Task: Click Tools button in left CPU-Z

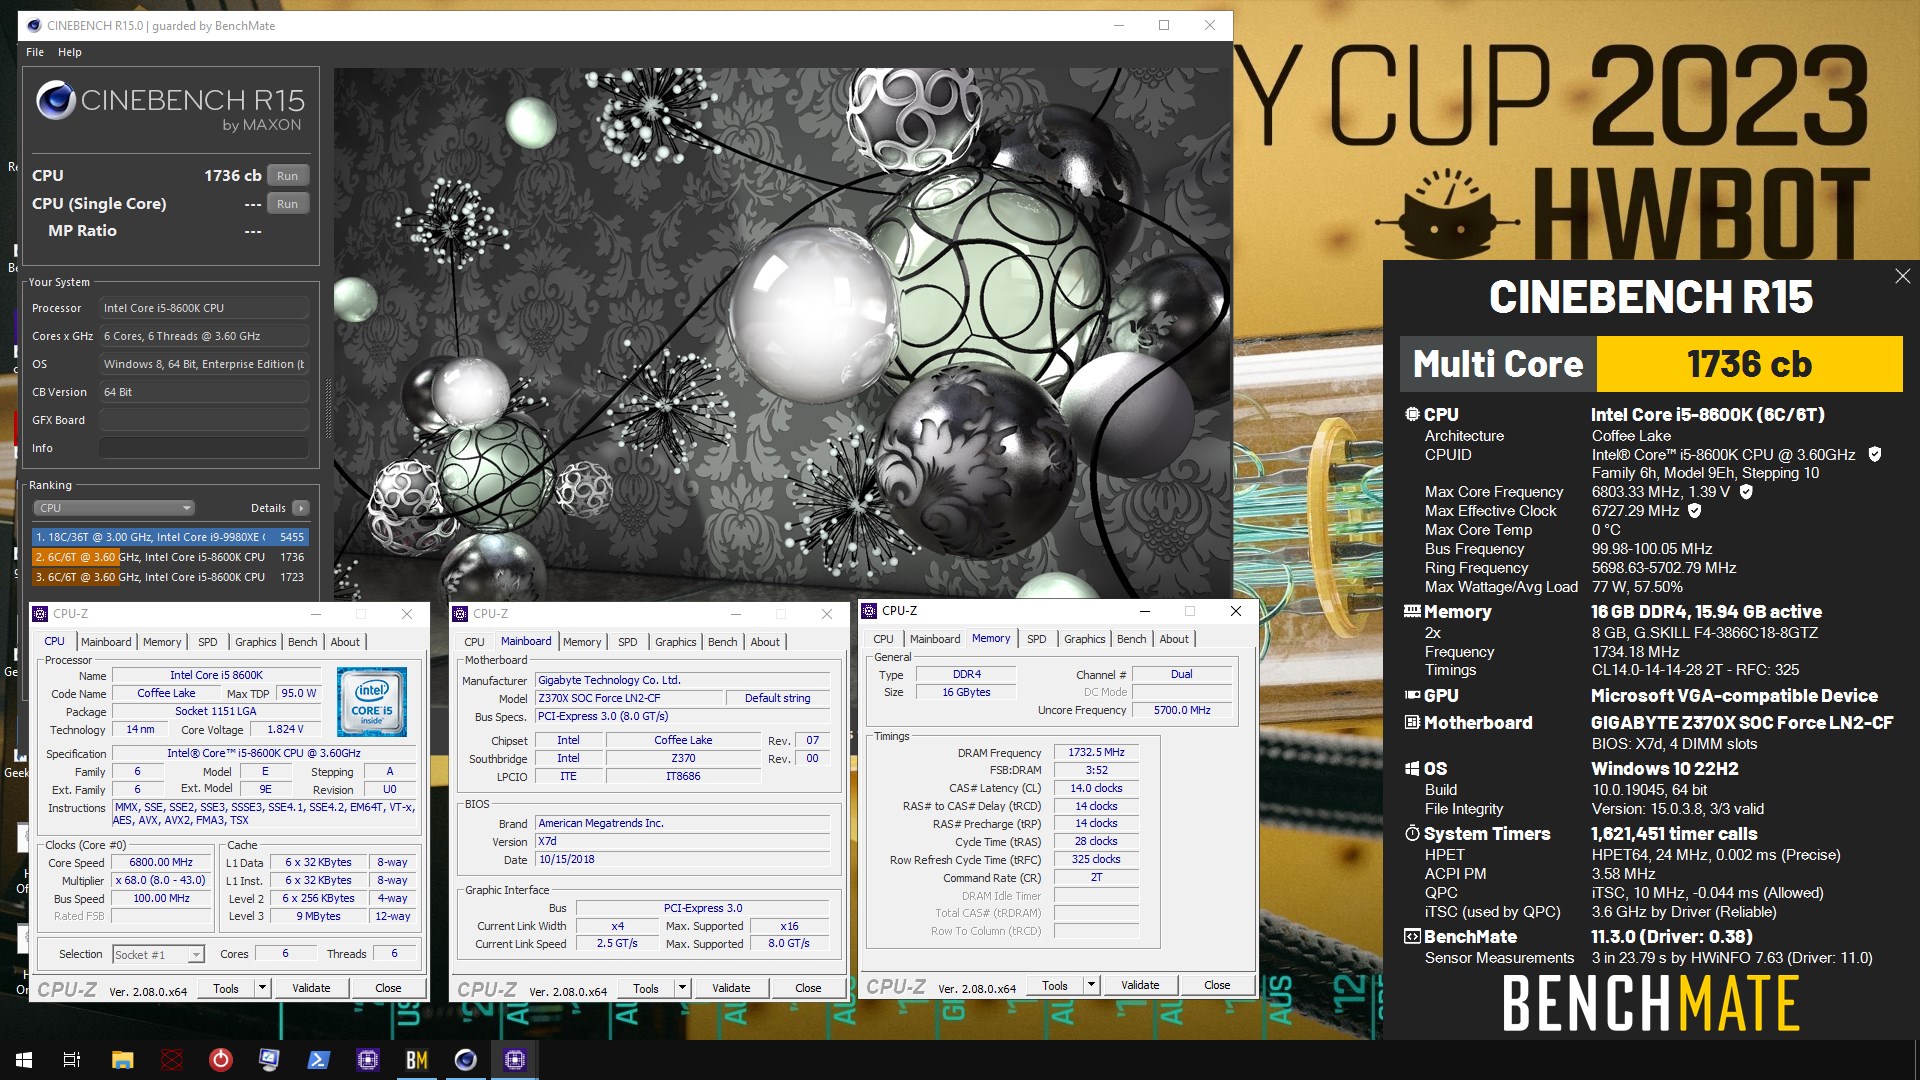Action: pos(226,989)
